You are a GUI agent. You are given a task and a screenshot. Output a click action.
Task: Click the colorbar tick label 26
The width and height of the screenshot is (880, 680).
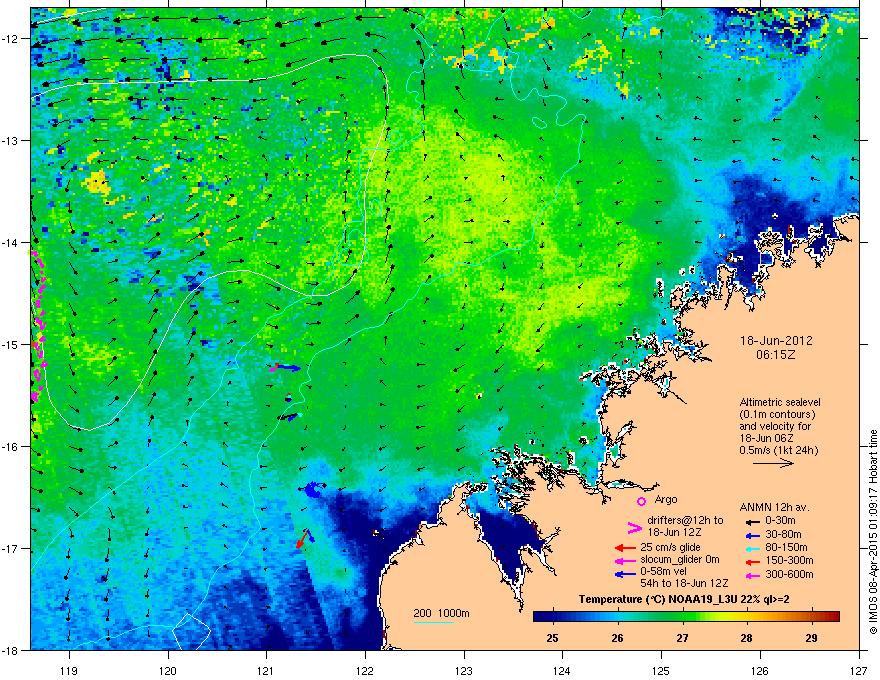click(617, 638)
